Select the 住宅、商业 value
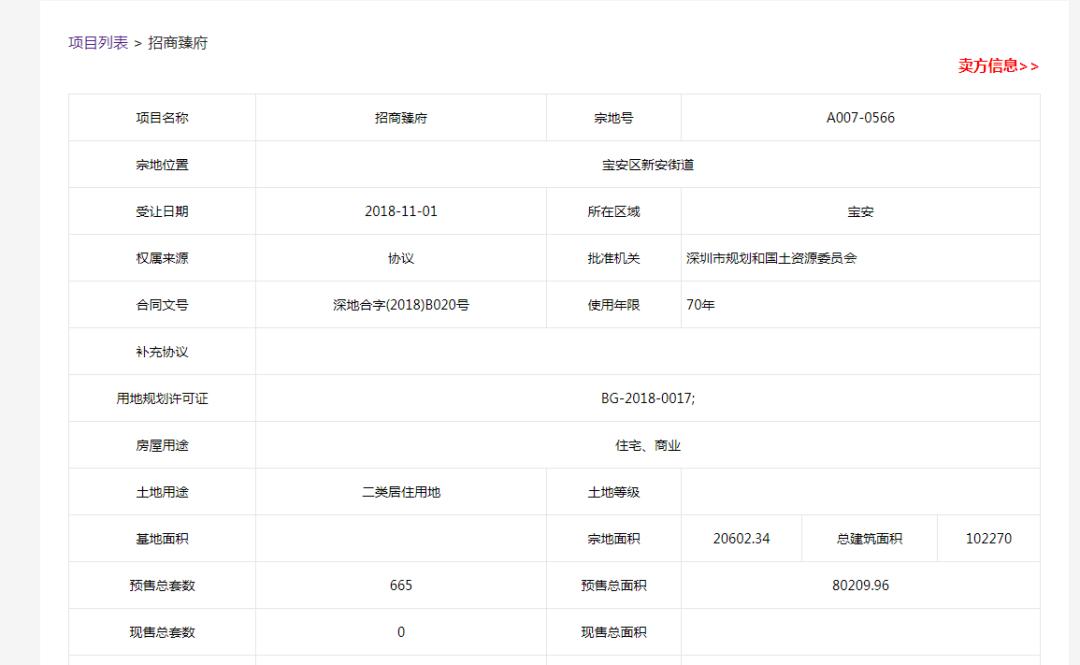This screenshot has height=665, width=1080. pos(648,445)
